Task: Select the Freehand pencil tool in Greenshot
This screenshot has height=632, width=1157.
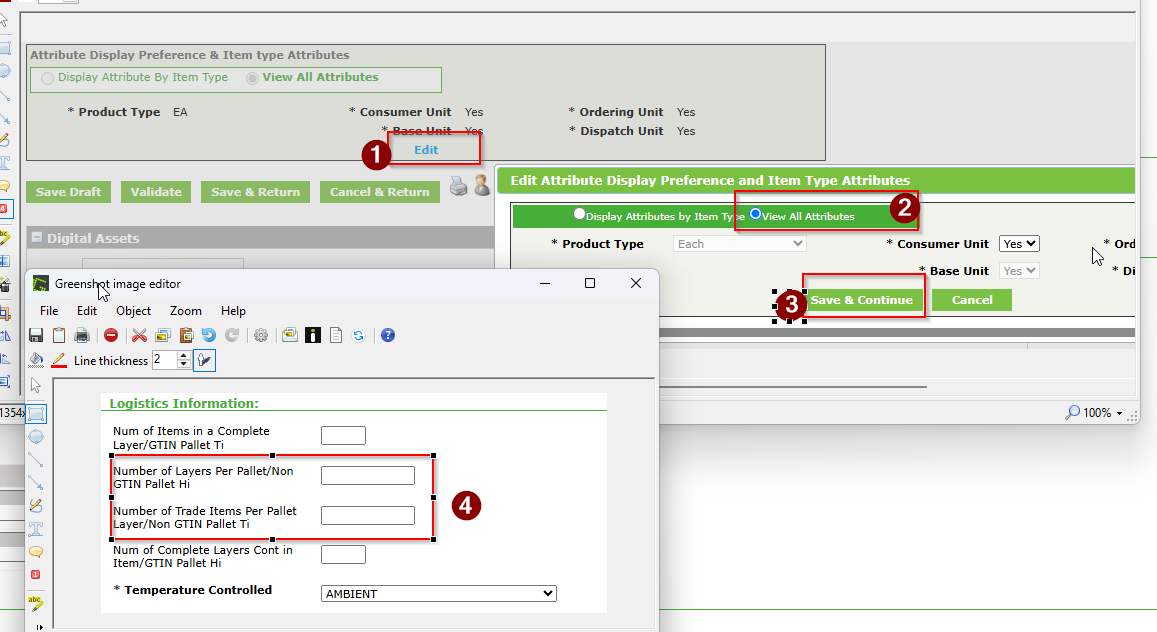Action: (35, 505)
